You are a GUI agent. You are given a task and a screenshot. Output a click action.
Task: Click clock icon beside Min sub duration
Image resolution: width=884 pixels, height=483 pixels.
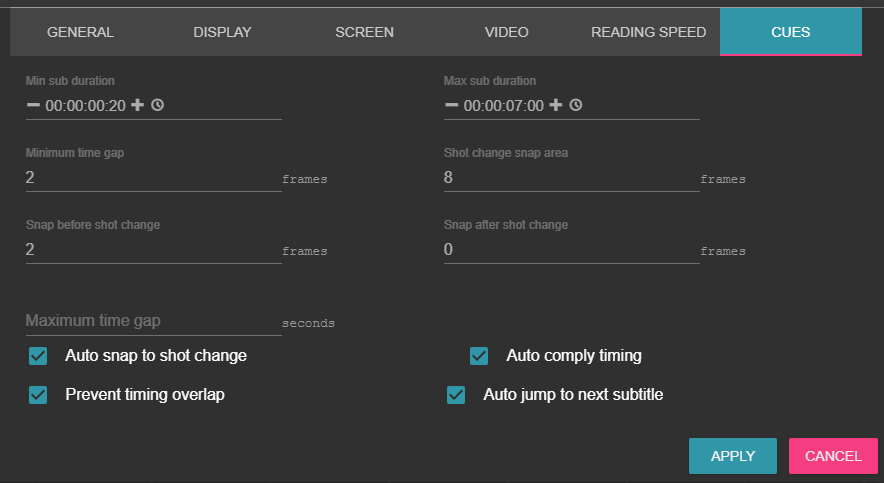[157, 105]
